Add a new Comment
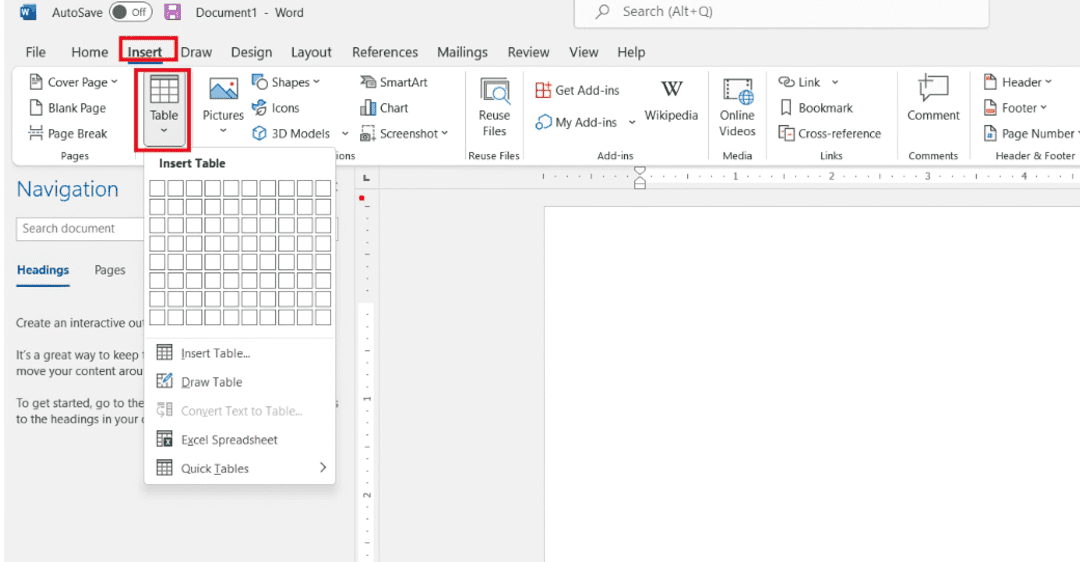Screen dimensions: 1080x562 pos(933,98)
